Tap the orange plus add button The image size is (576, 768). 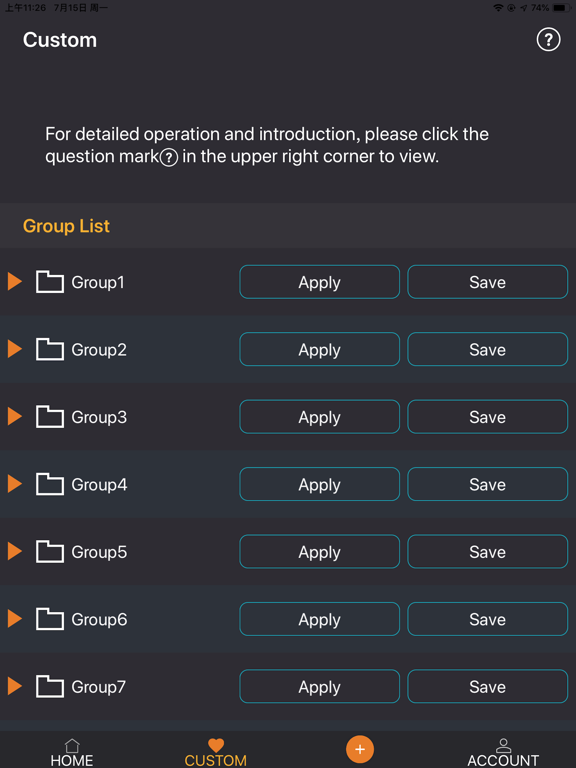[360, 749]
